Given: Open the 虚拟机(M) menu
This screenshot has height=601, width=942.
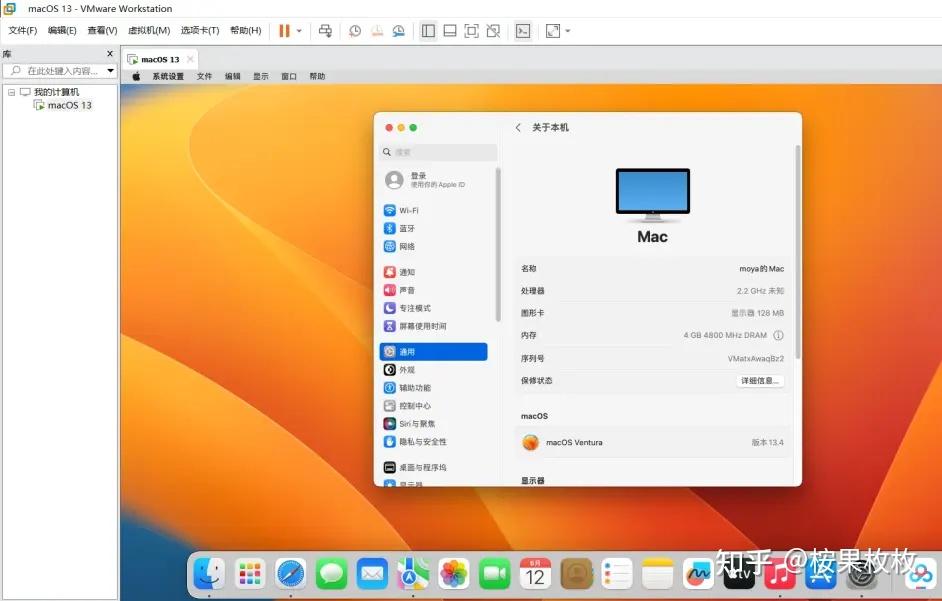Looking at the screenshot, I should pos(149,30).
